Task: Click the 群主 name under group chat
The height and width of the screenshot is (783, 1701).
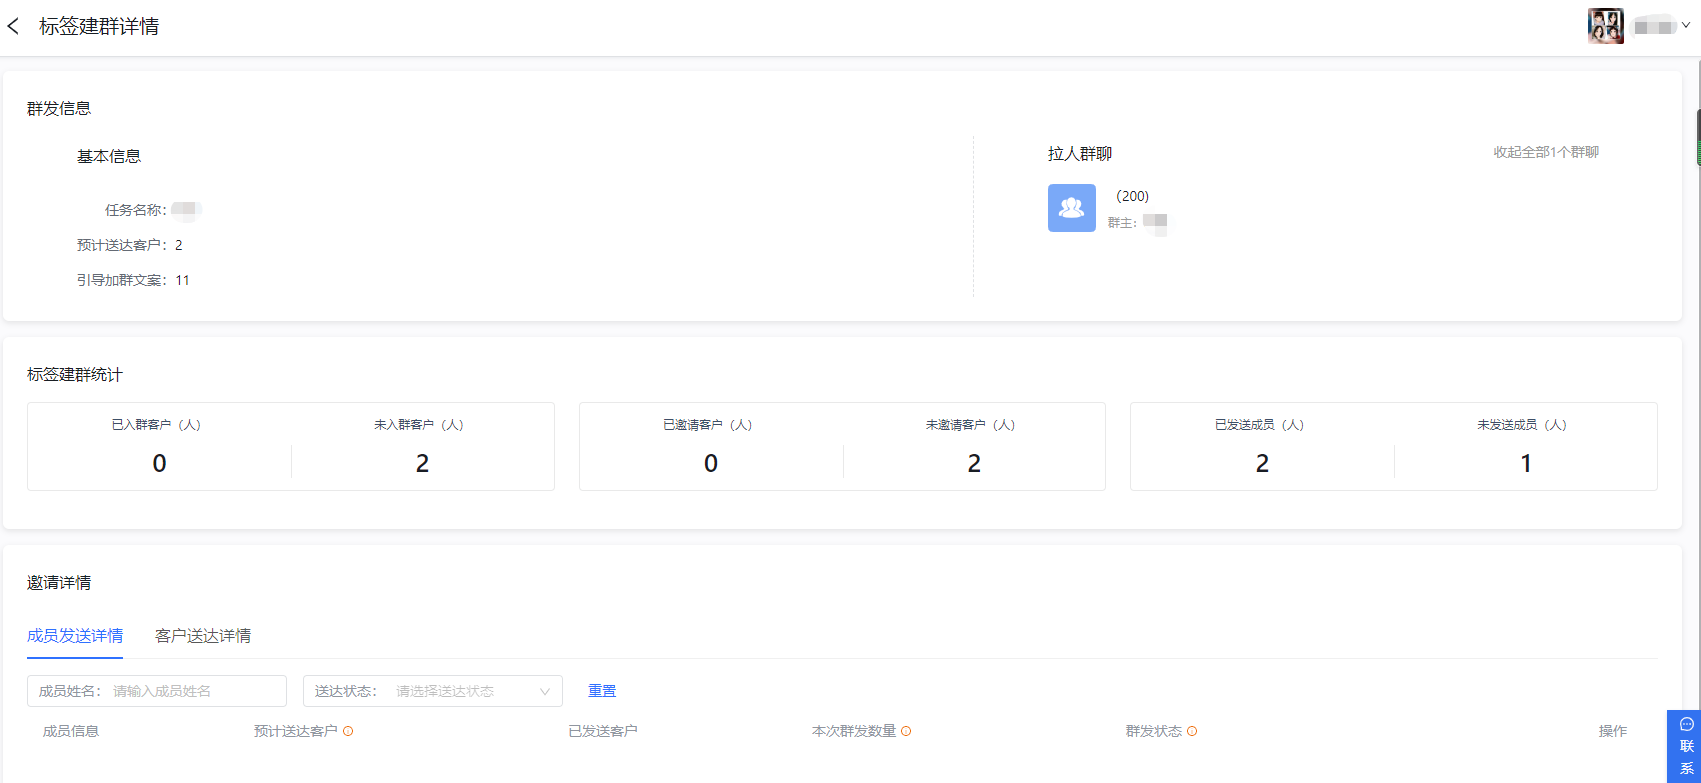Action: click(1154, 222)
